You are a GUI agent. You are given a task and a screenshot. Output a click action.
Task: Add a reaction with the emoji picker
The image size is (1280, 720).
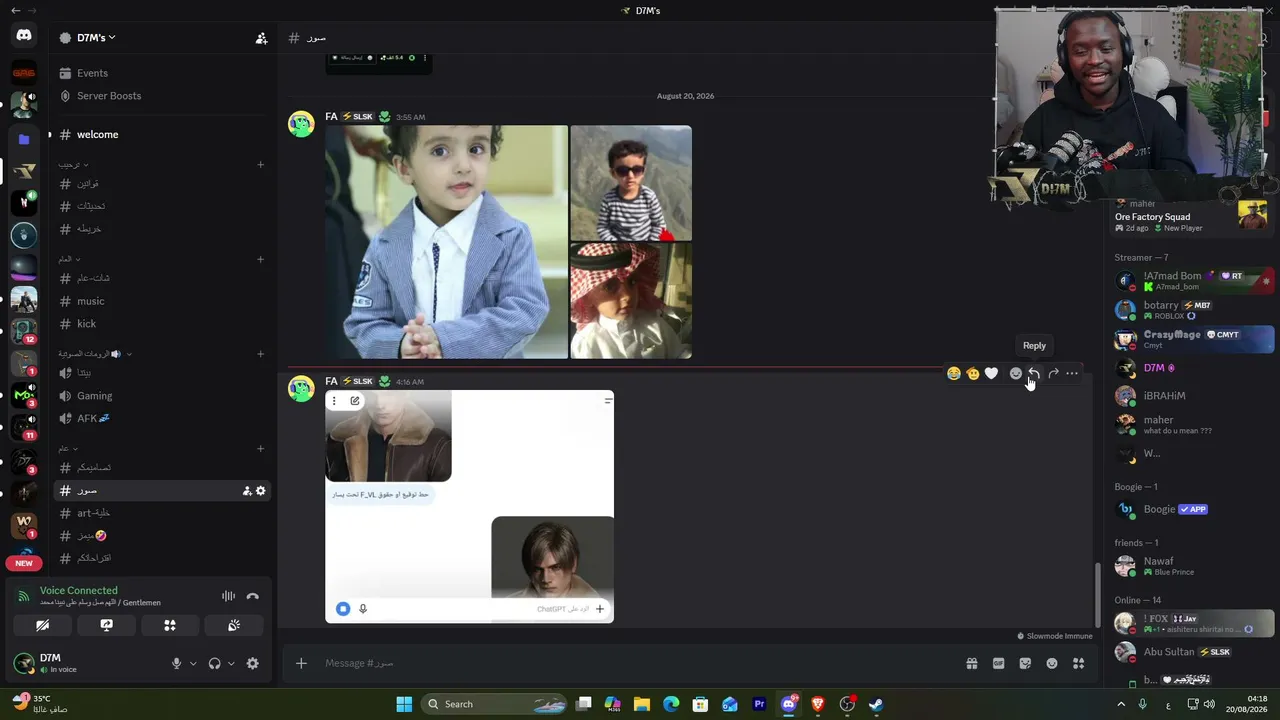1016,374
